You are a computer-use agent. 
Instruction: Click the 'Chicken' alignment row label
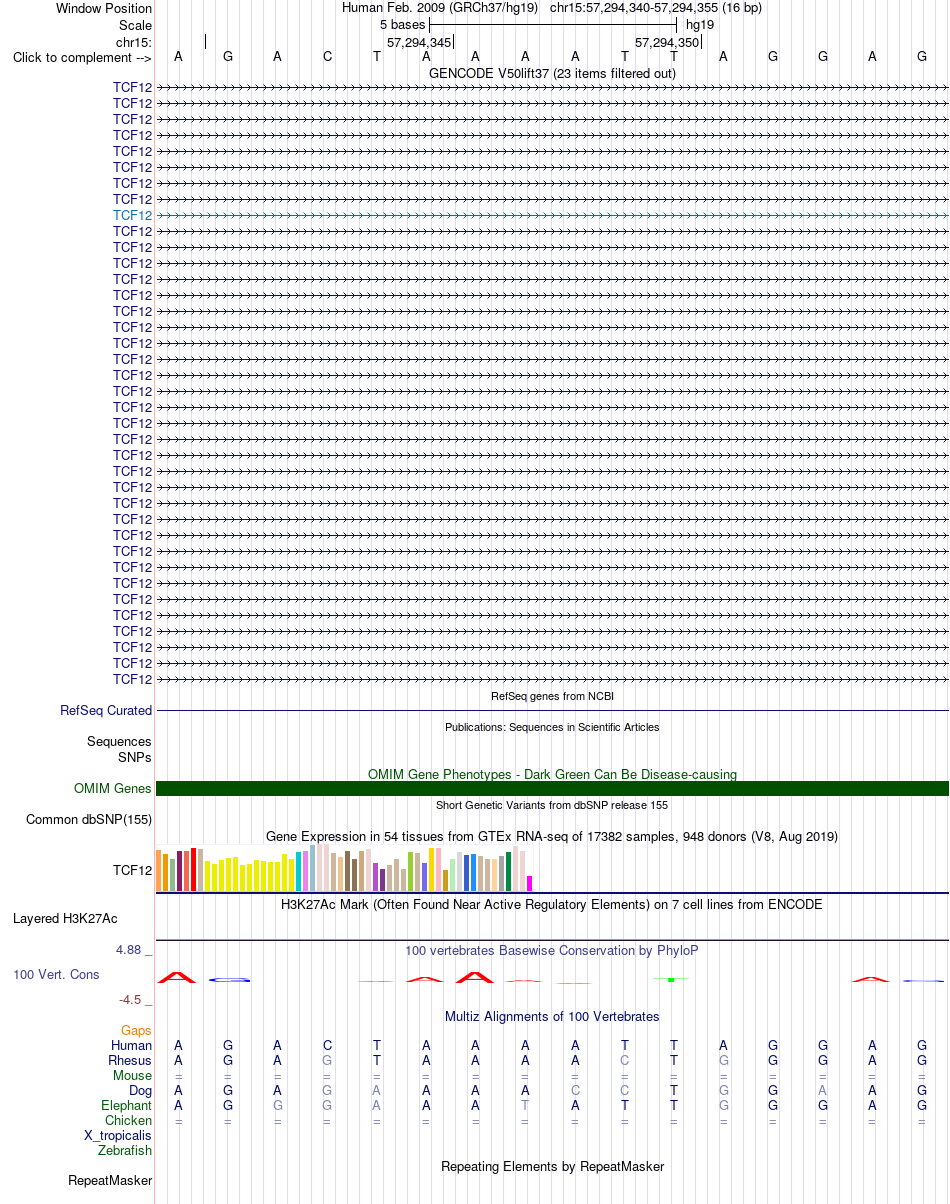(x=129, y=1120)
